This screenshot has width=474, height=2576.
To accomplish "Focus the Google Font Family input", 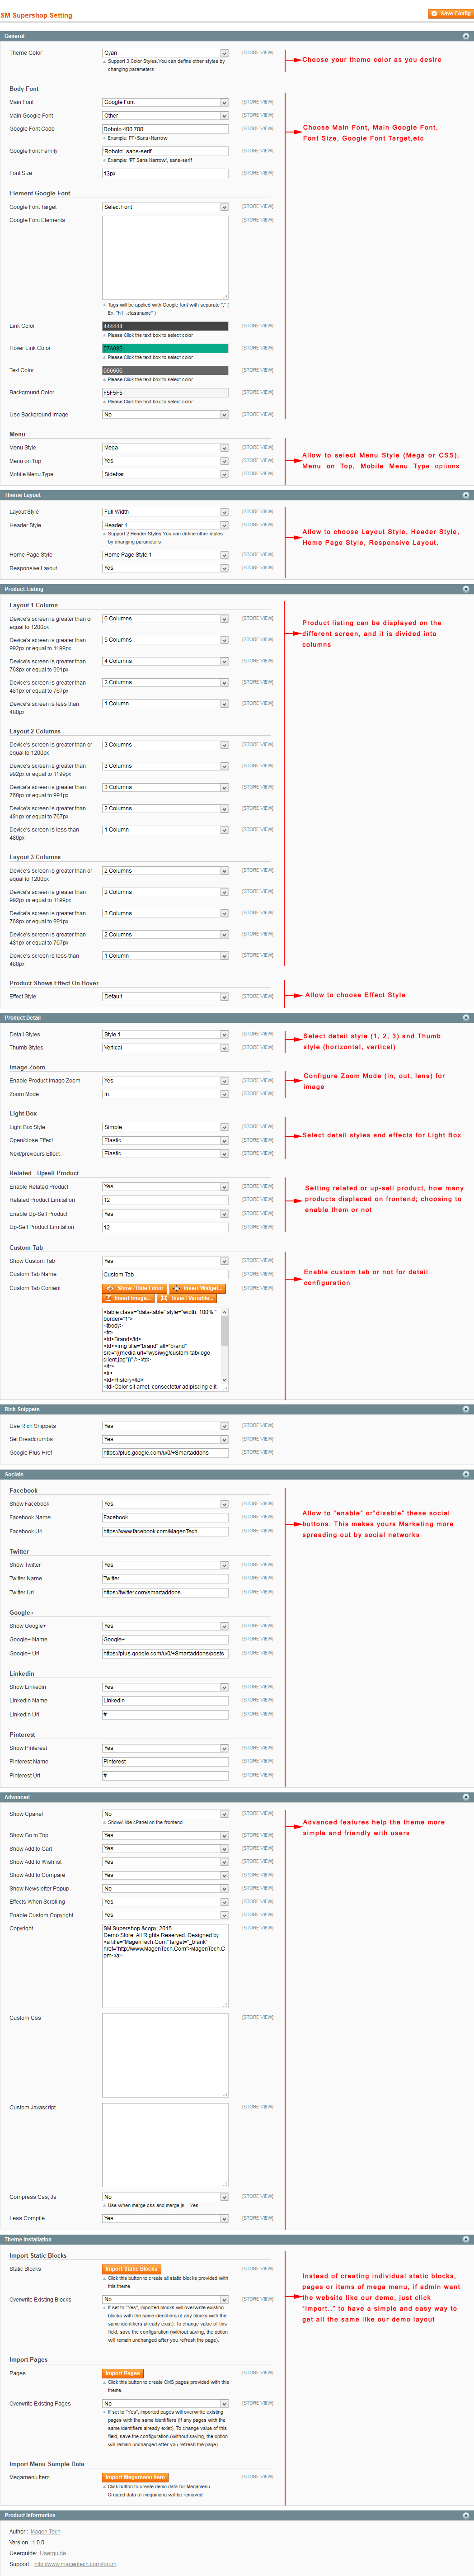I will point(165,151).
